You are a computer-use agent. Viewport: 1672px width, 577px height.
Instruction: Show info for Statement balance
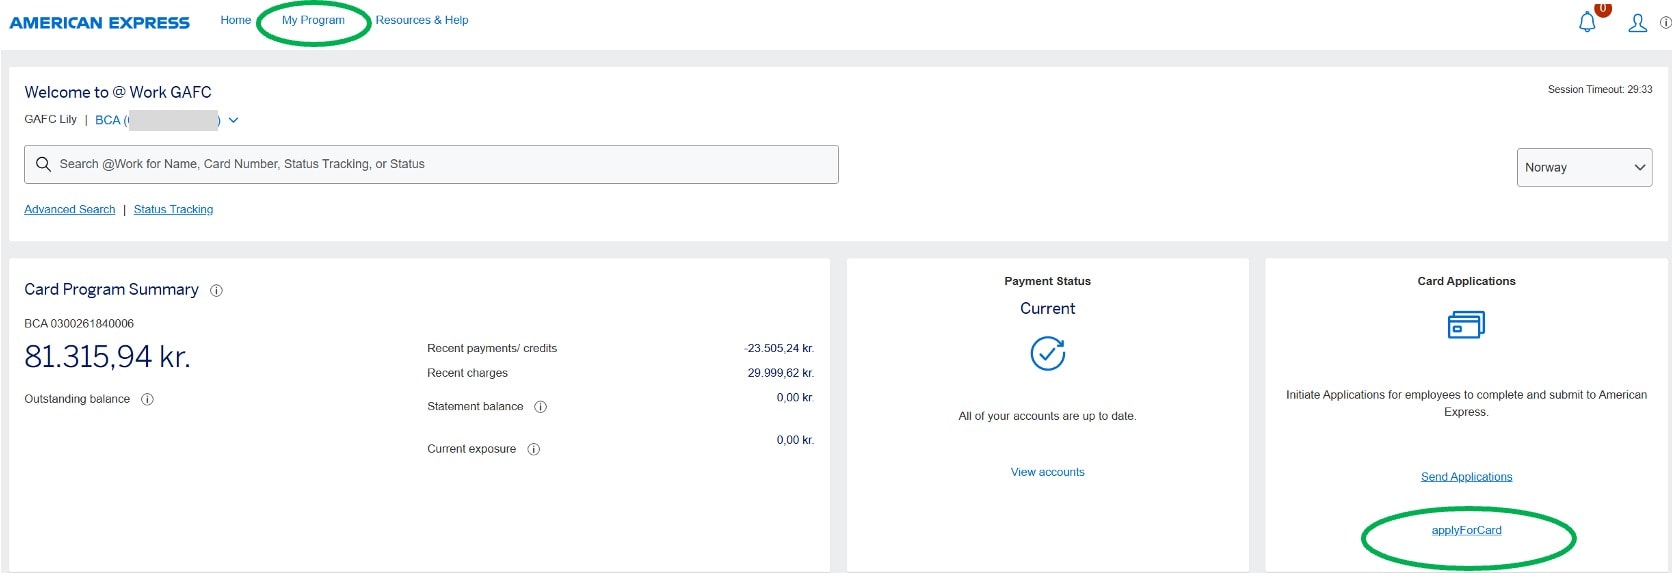click(540, 407)
